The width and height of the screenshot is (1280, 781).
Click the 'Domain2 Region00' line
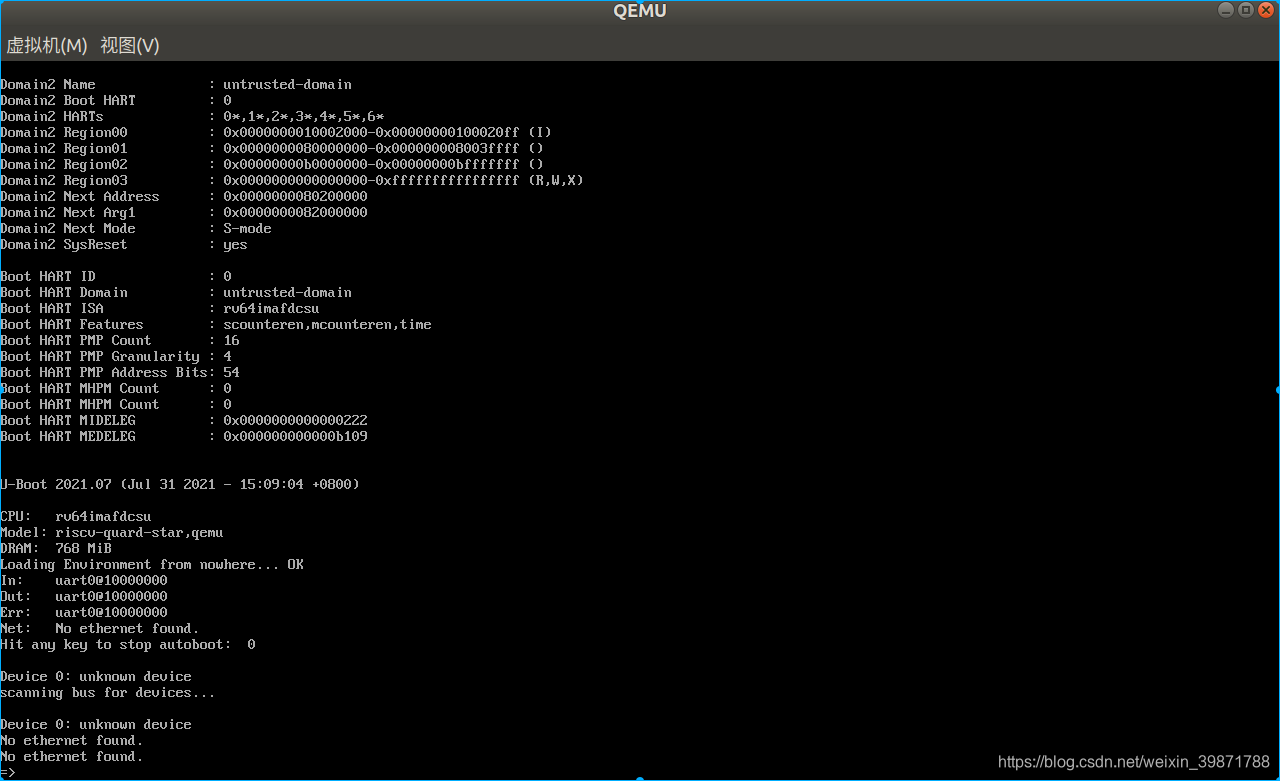(276, 132)
